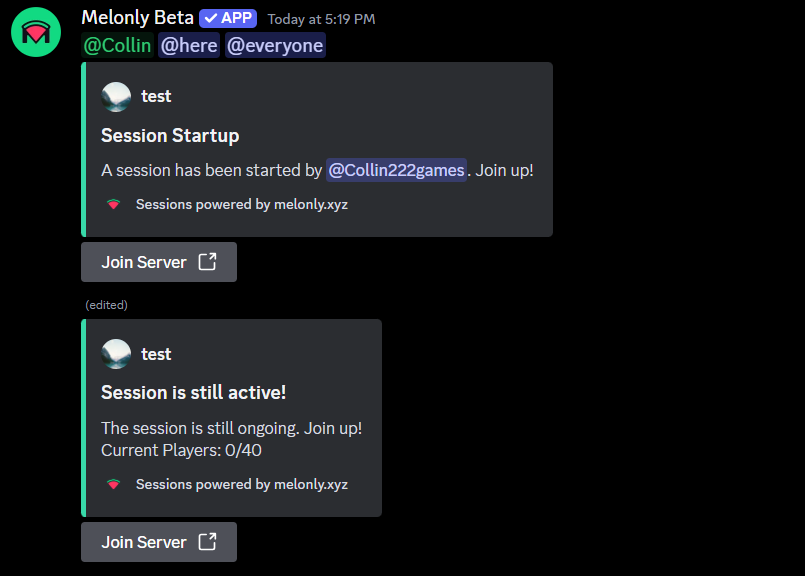Click the (edited) label

(106, 304)
